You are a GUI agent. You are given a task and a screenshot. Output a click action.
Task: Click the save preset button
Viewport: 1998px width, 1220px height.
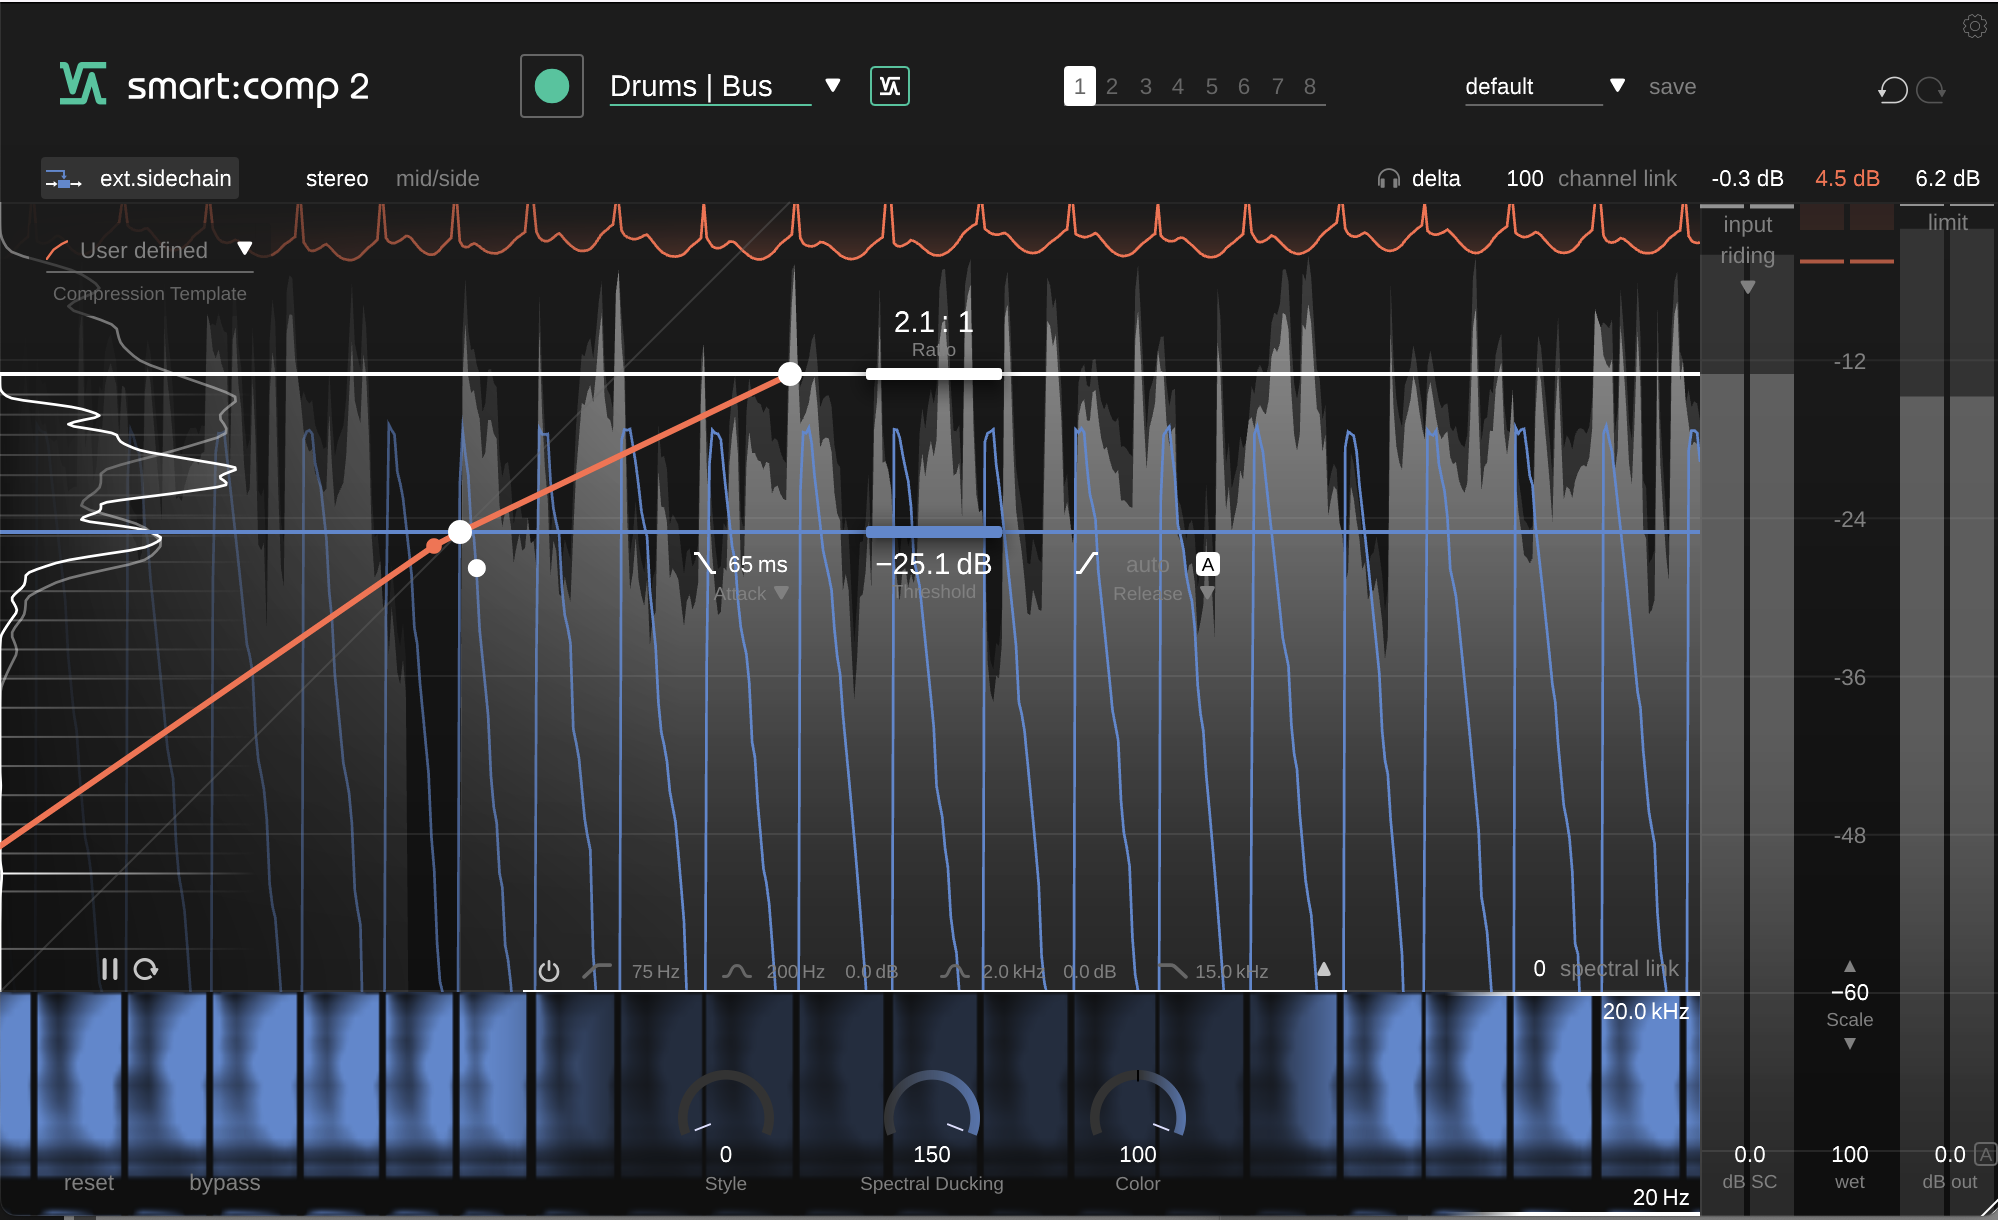(1672, 87)
